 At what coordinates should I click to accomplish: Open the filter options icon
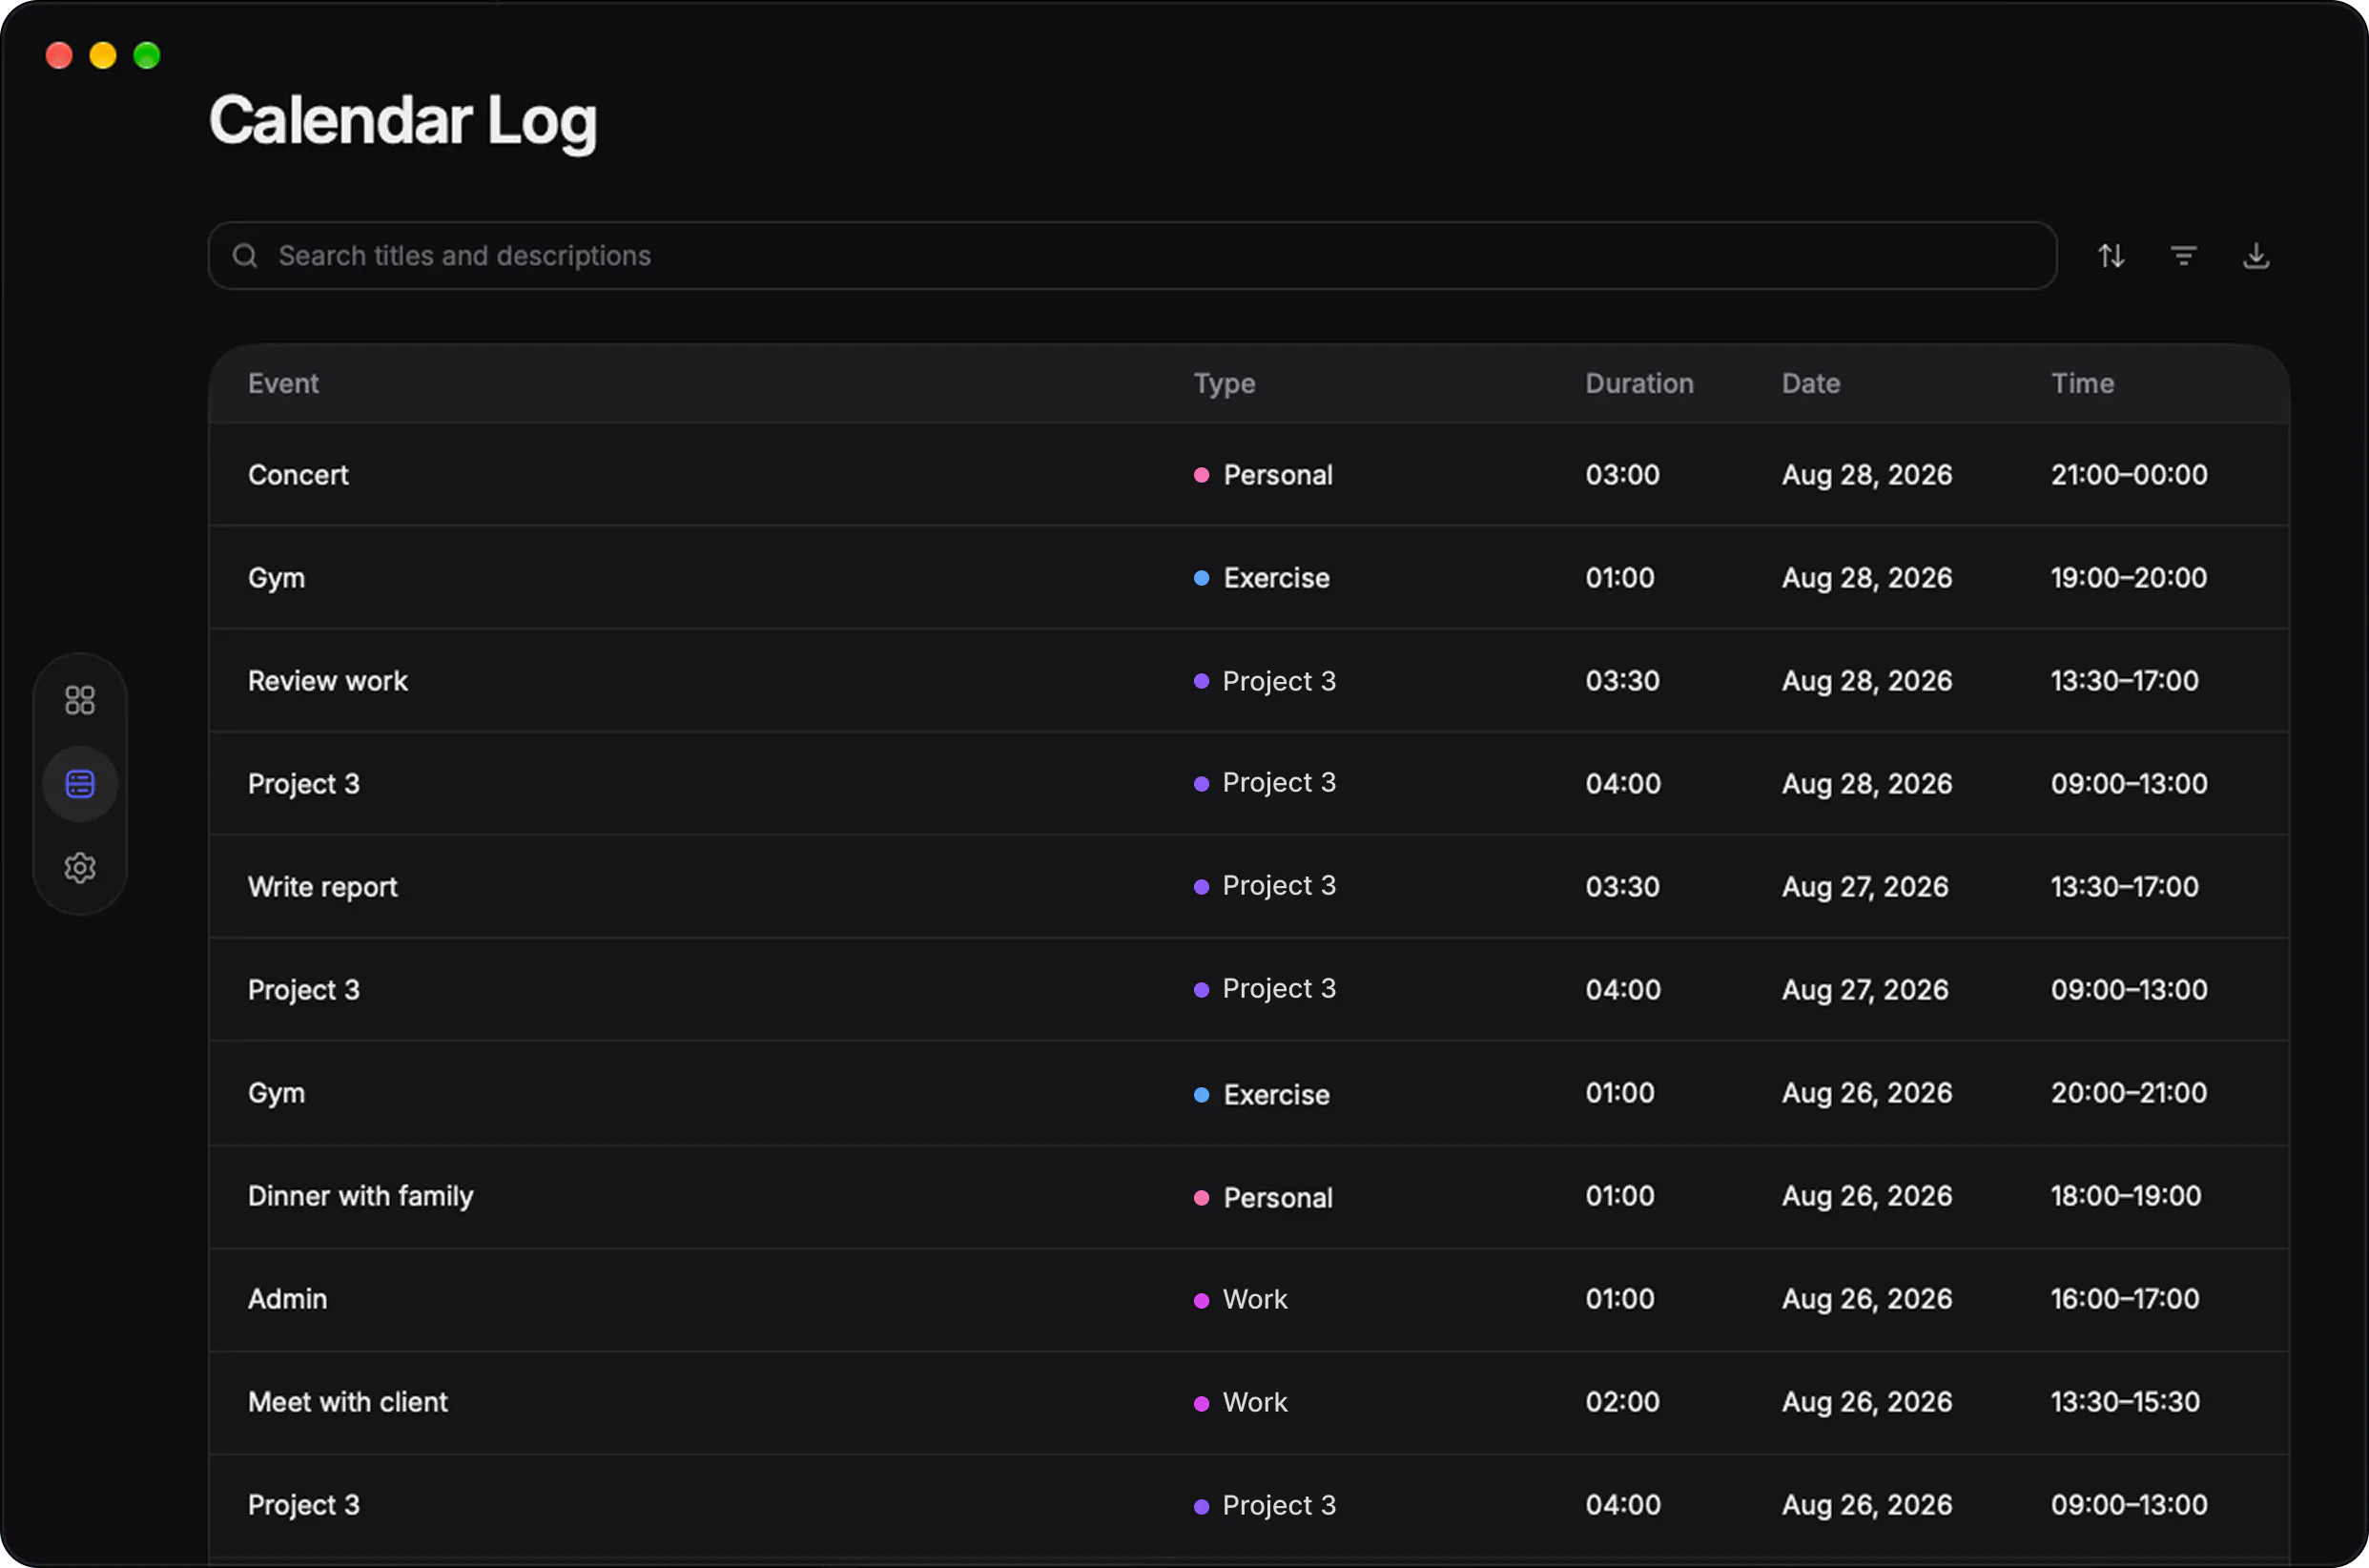(x=2184, y=256)
